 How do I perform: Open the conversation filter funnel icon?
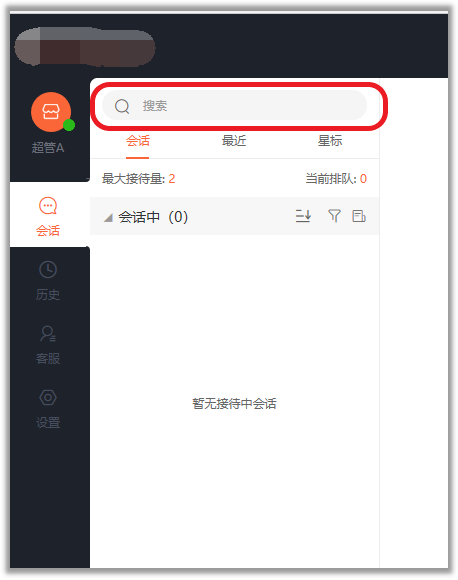[334, 216]
